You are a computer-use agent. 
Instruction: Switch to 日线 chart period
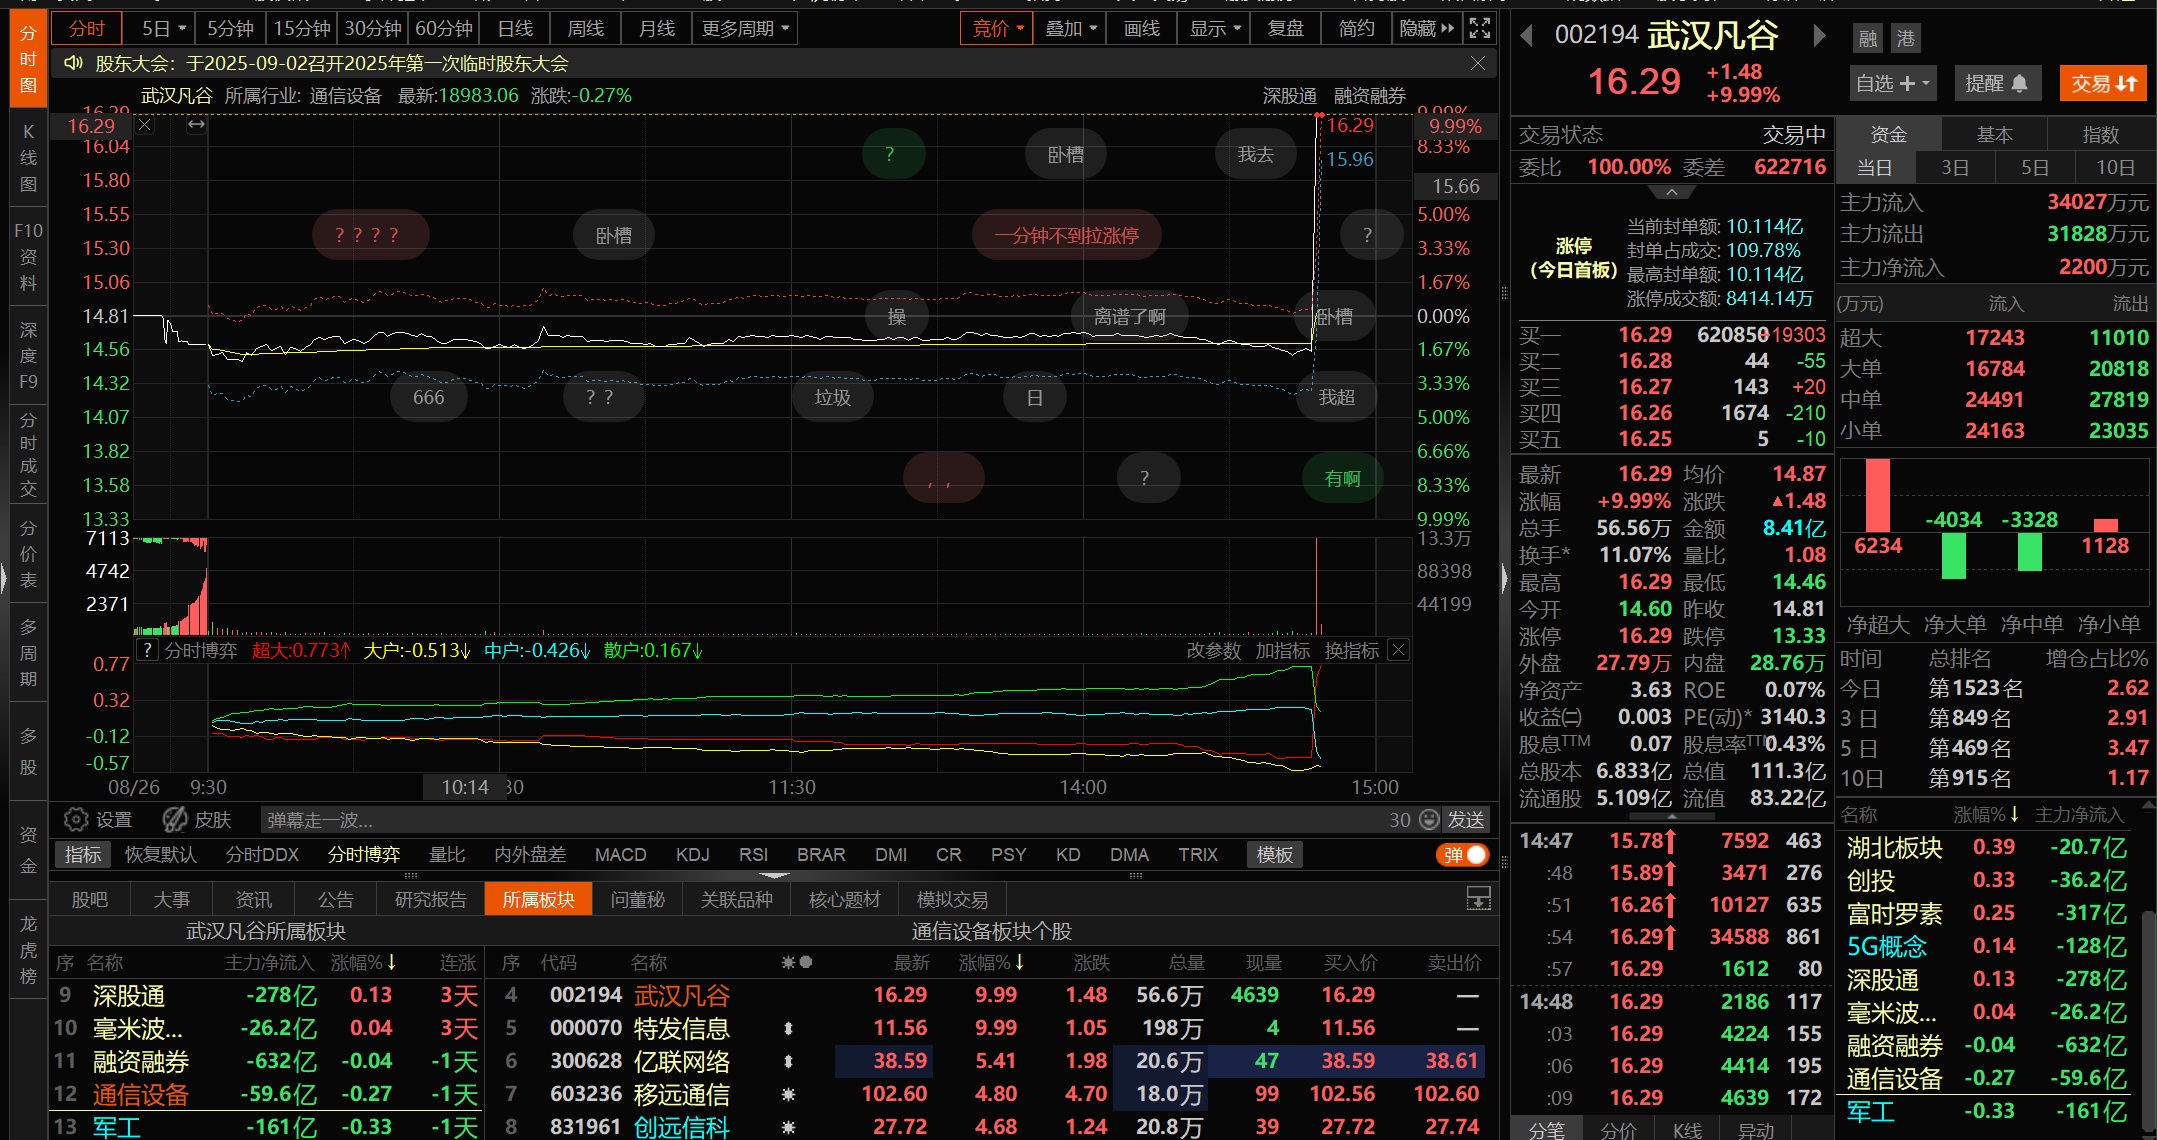pyautogui.click(x=515, y=28)
